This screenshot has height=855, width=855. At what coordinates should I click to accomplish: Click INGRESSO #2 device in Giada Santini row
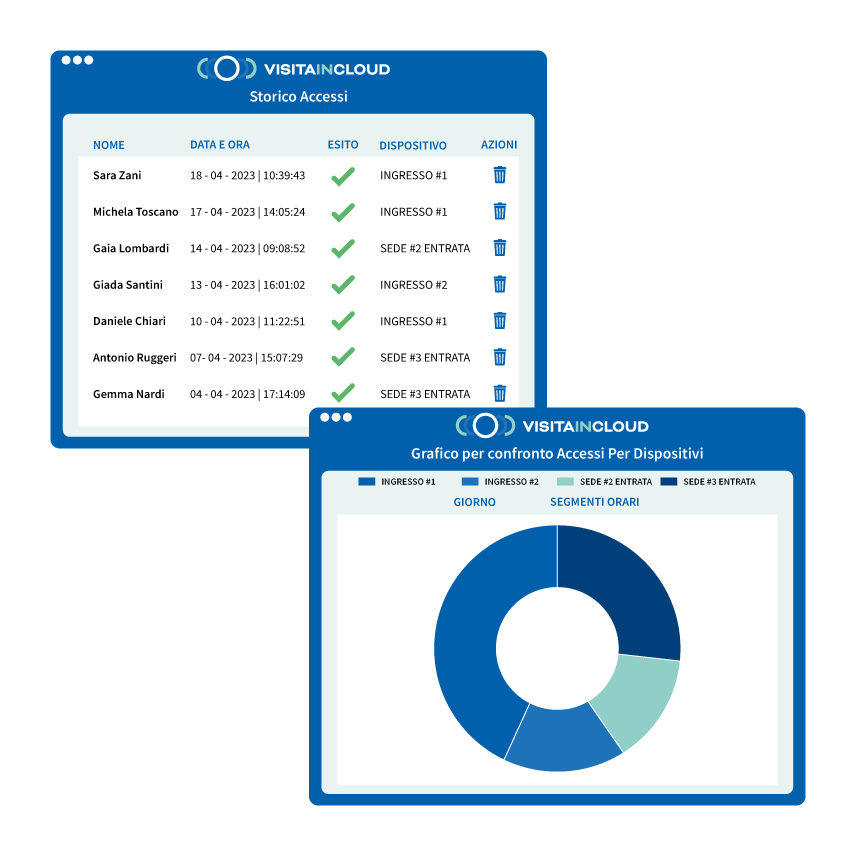pos(413,285)
